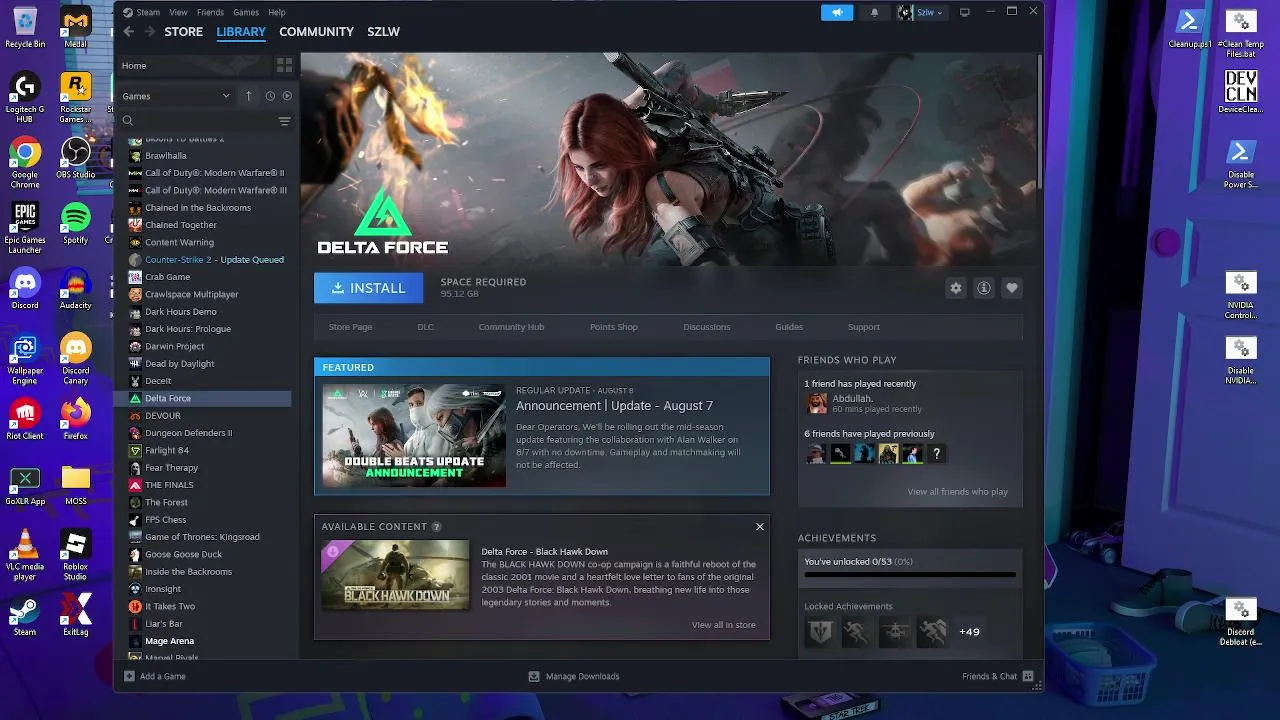This screenshot has width=1280, height=720.
Task: Click the library page vertical scrollbar
Action: pos(1039,120)
